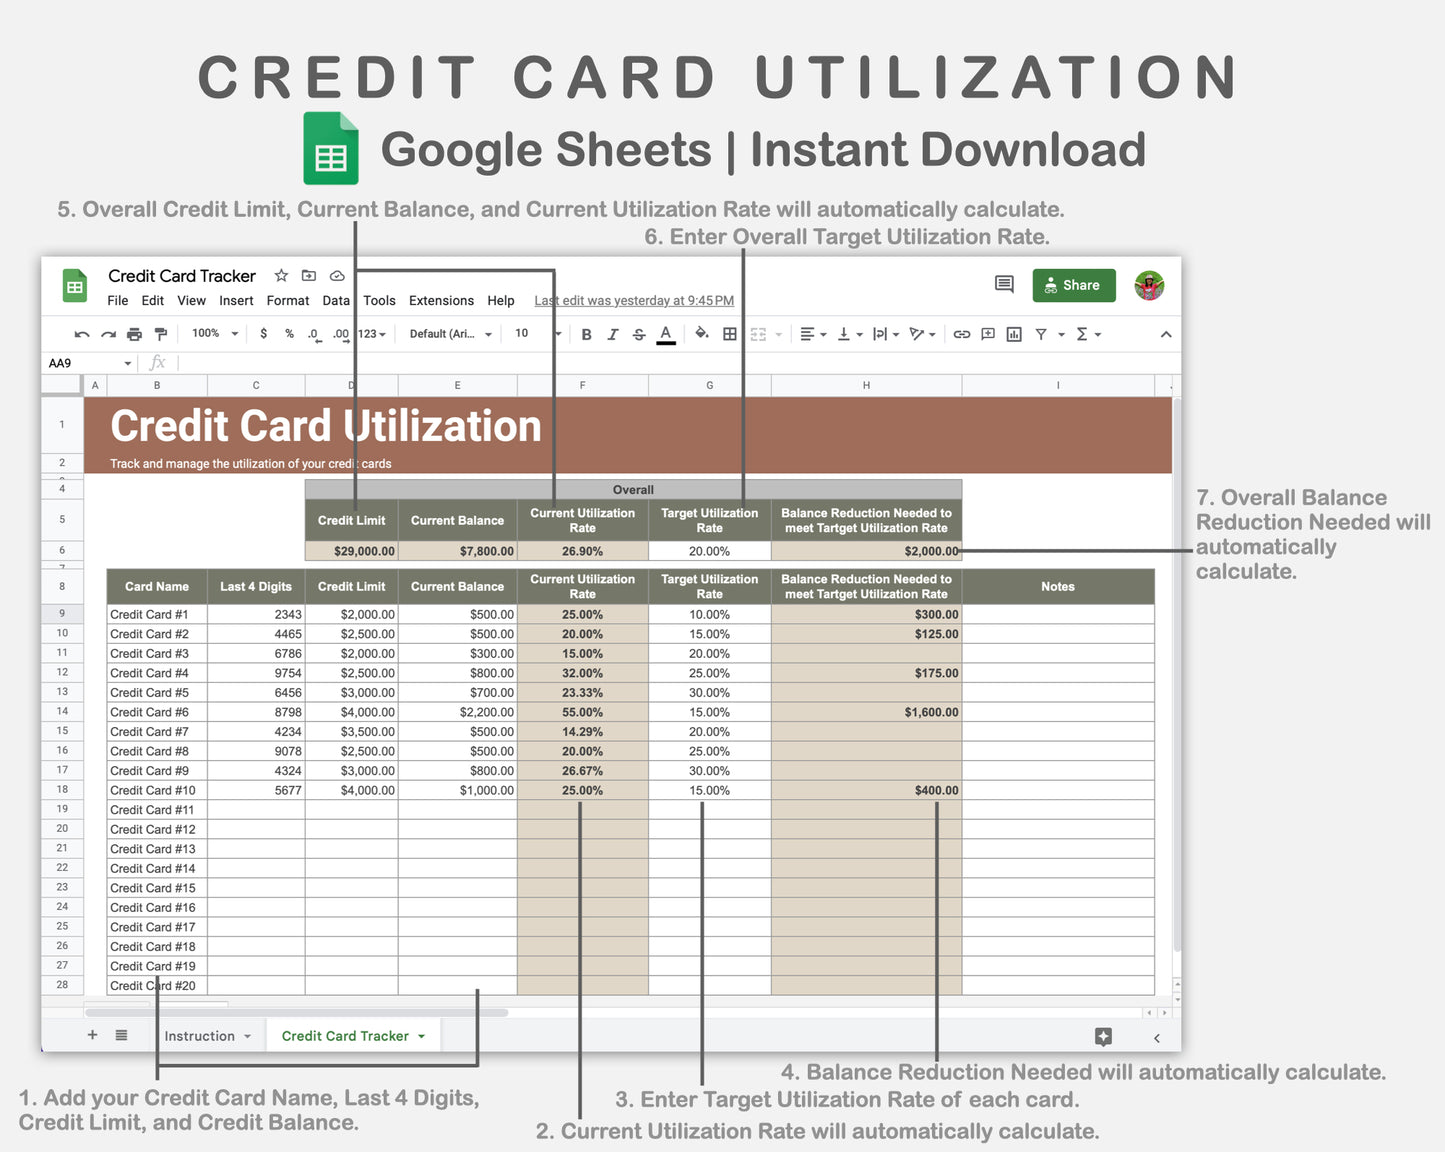Image resolution: width=1445 pixels, height=1152 pixels.
Task: Click the undo arrow in toolbar
Action: pos(81,334)
